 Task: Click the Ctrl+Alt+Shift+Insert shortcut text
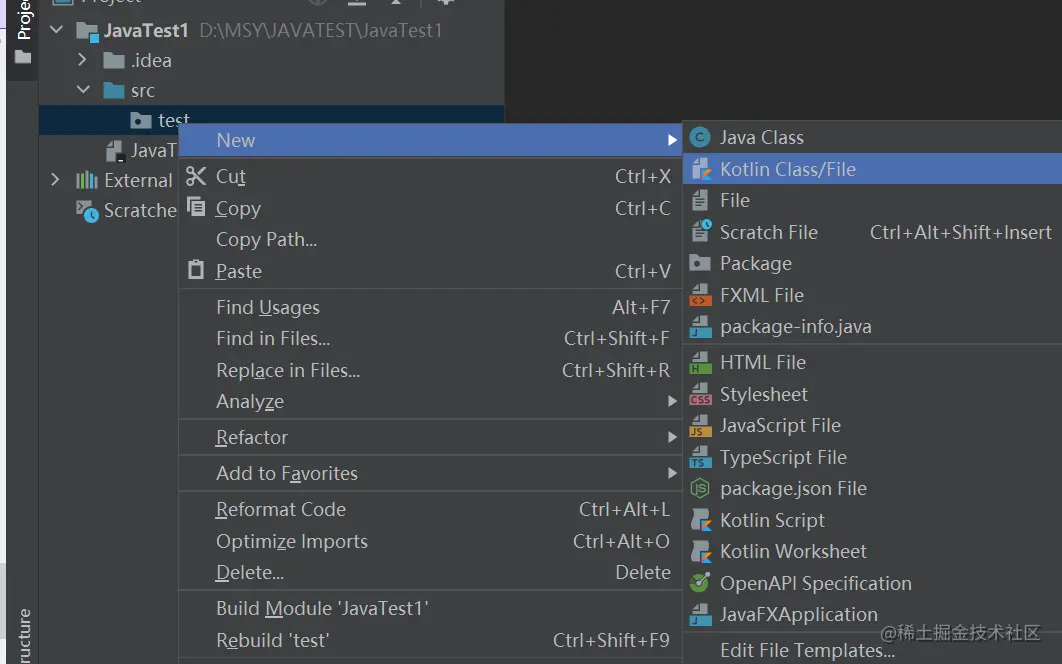pos(960,232)
